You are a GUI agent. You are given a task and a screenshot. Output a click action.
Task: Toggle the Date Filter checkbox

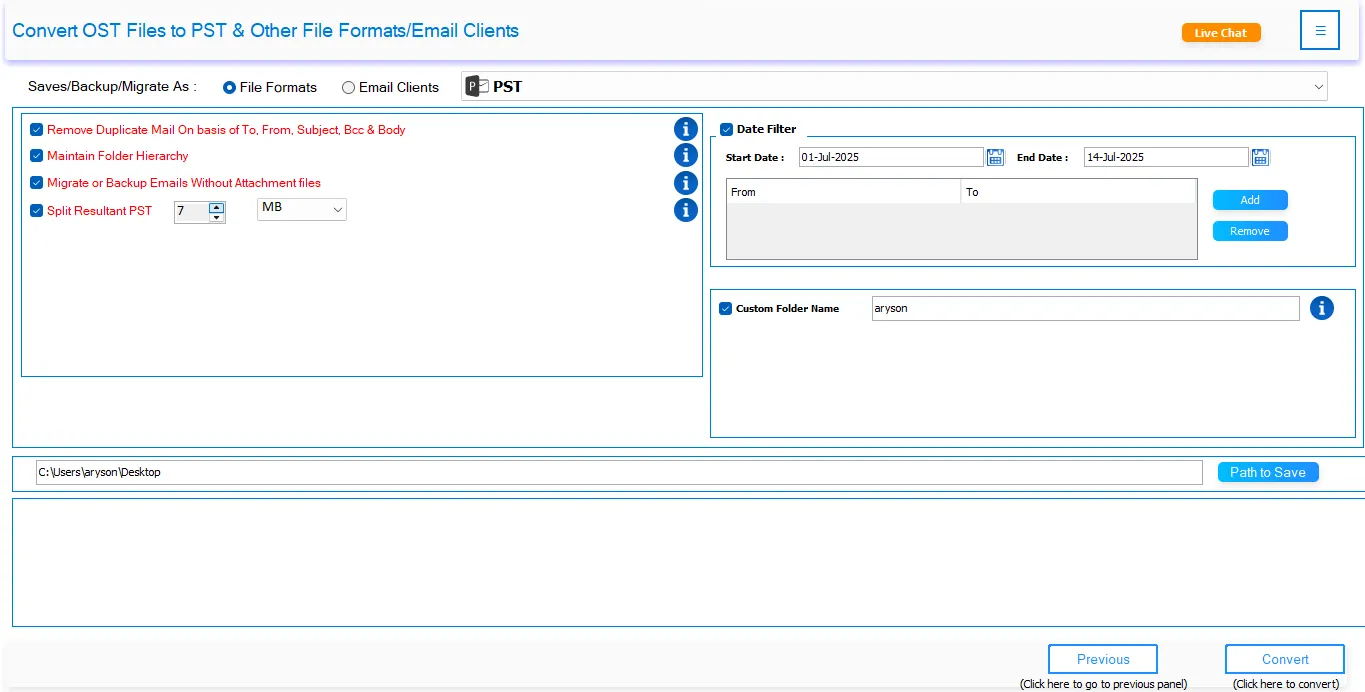[x=727, y=129]
